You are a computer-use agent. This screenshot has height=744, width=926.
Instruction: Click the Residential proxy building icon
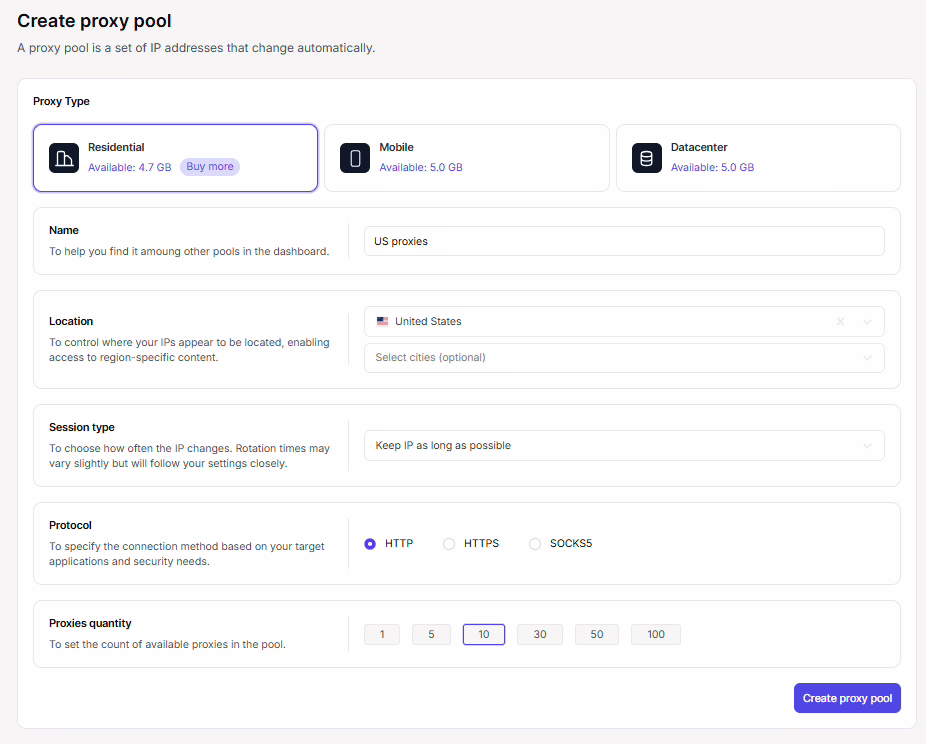coord(64,158)
